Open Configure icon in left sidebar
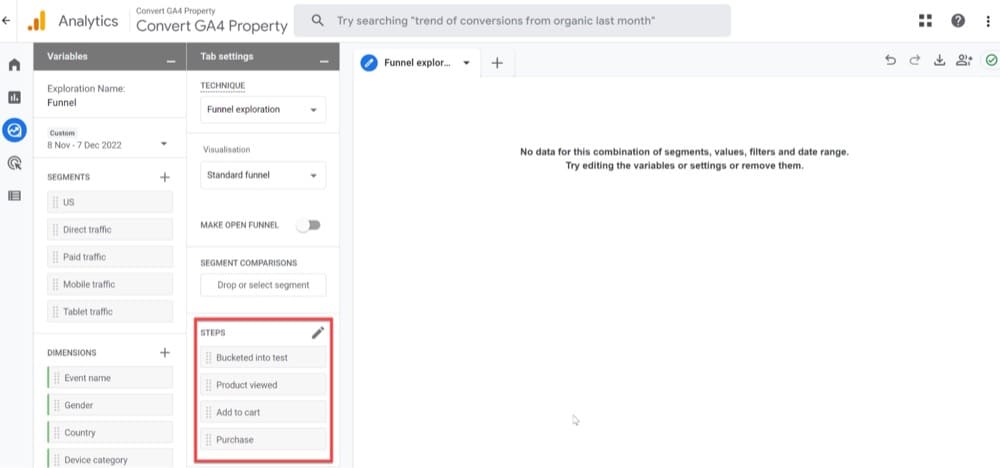Viewport: 1000px width, 468px height. pos(14,195)
